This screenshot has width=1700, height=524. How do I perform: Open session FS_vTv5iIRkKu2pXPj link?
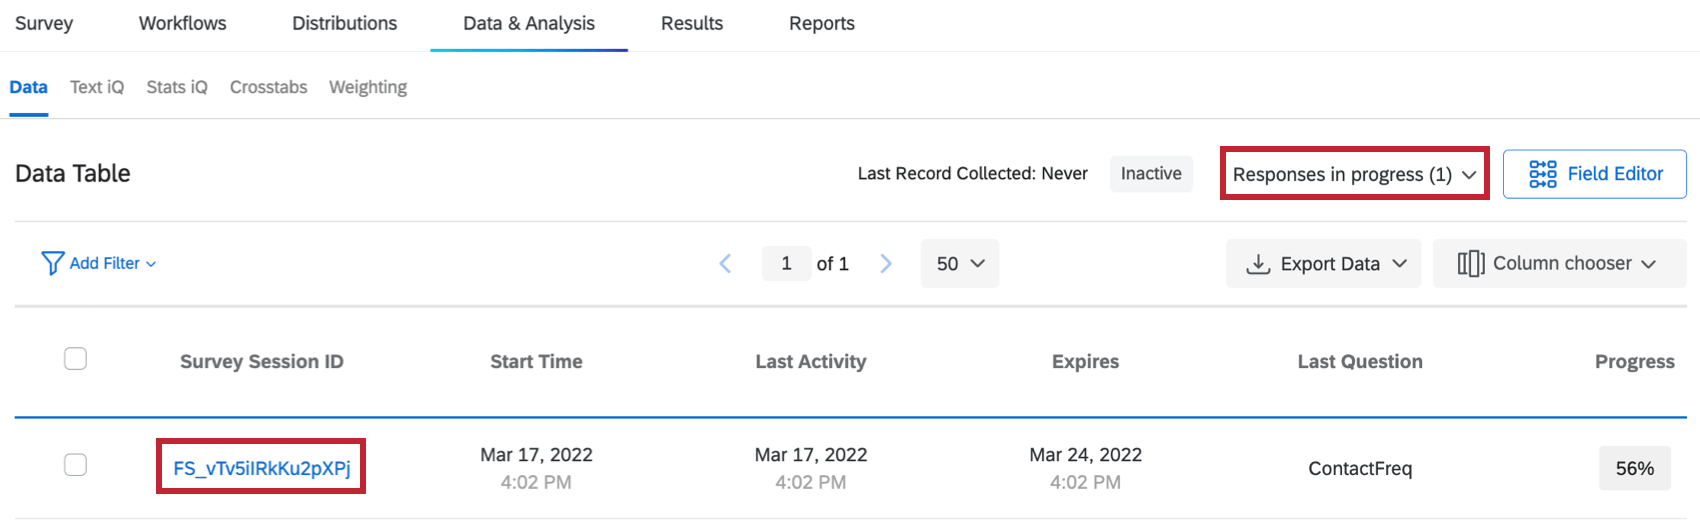262,468
